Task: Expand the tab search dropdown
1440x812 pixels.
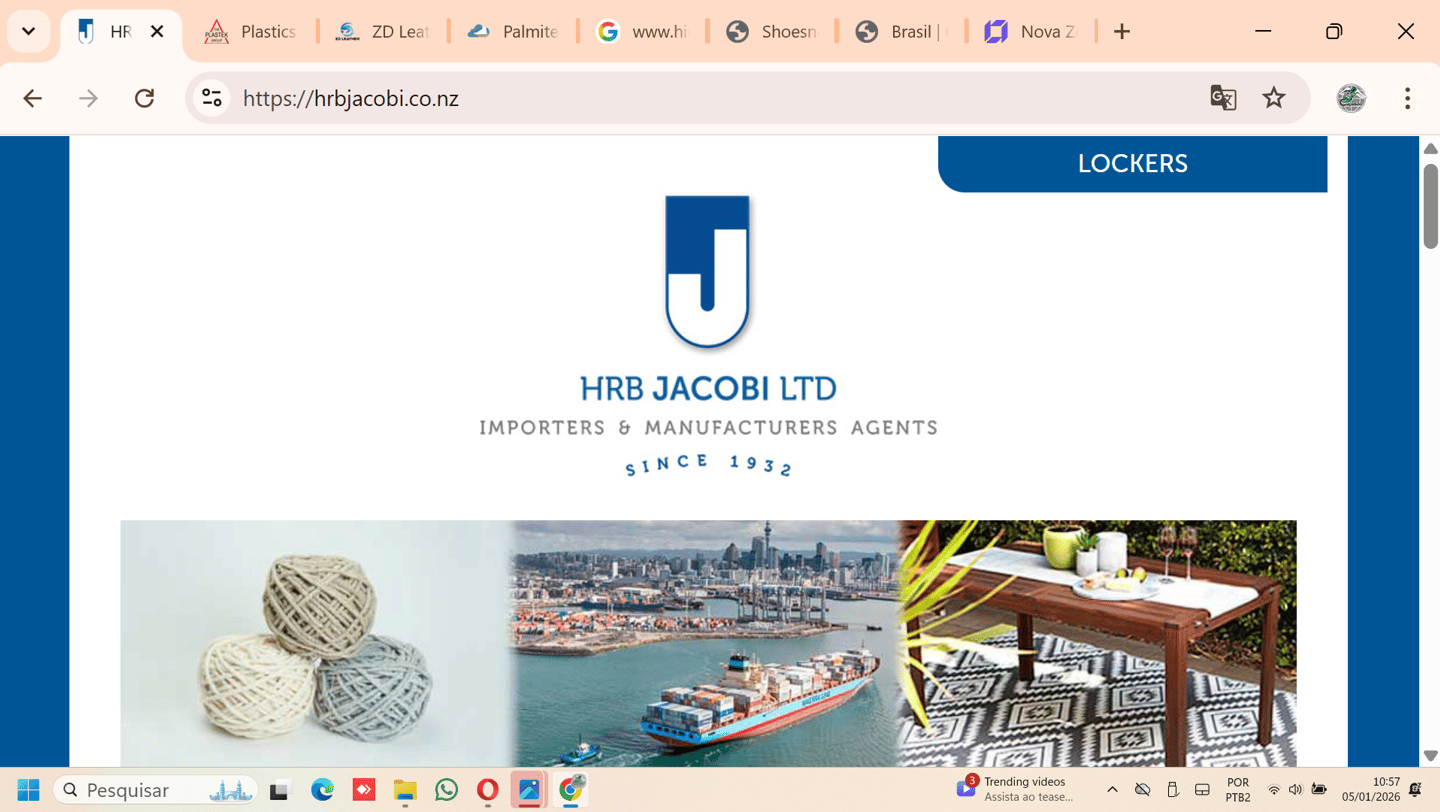Action: pyautogui.click(x=29, y=32)
